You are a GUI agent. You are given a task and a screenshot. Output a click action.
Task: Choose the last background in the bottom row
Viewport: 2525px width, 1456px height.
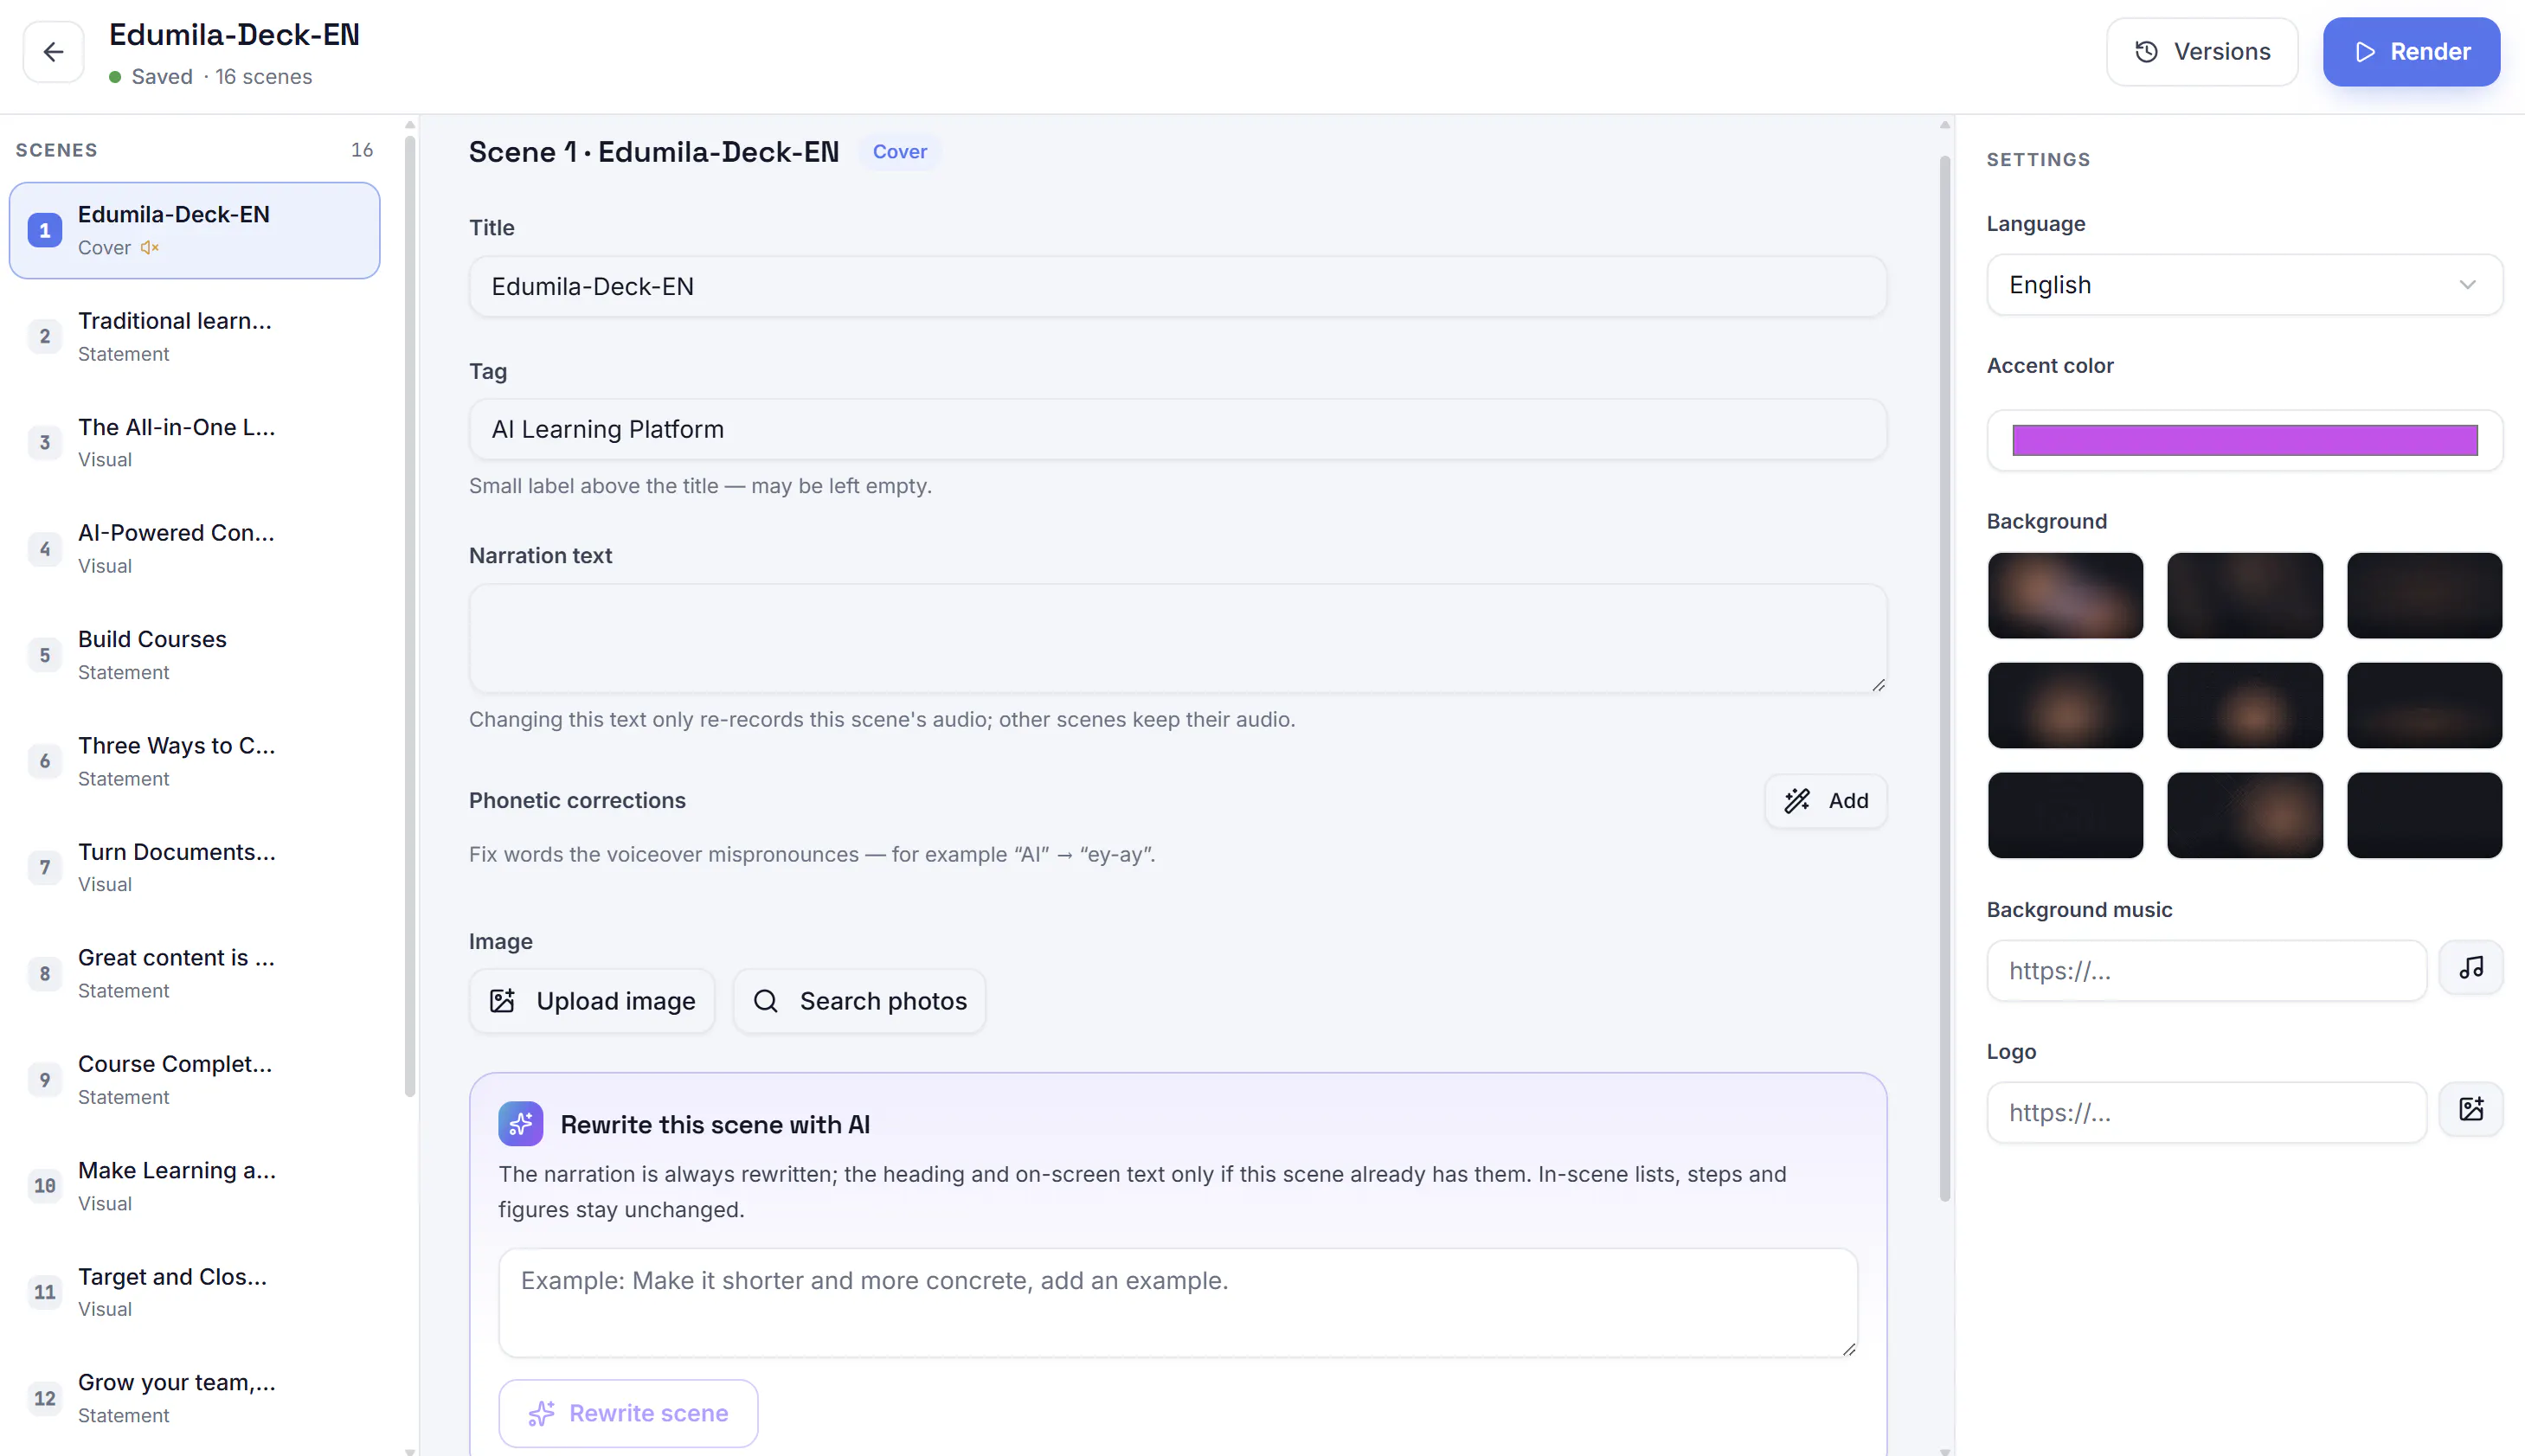[x=2424, y=816]
